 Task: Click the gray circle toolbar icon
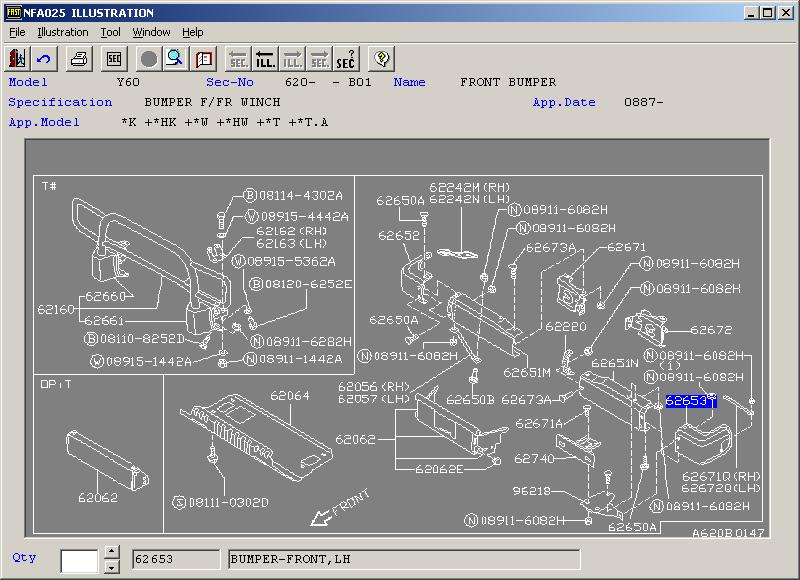click(149, 59)
